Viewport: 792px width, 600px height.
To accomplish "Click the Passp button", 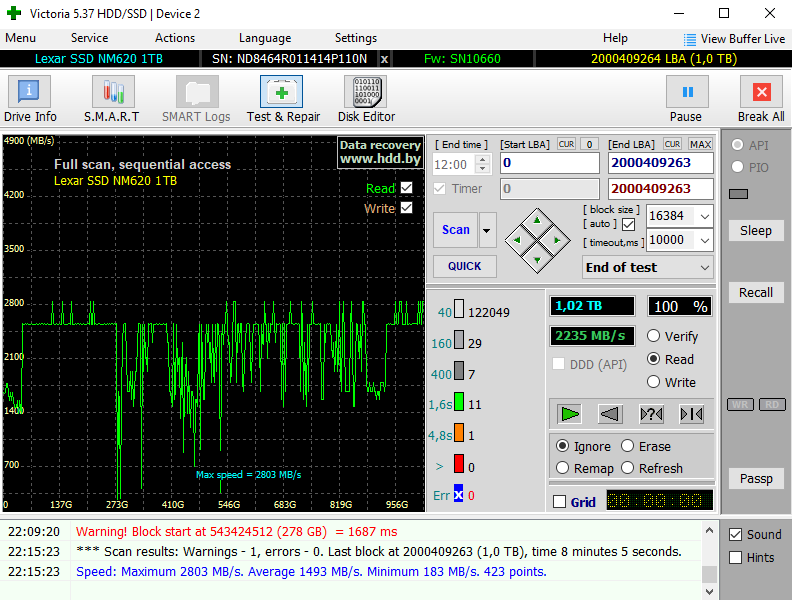I will point(756,478).
